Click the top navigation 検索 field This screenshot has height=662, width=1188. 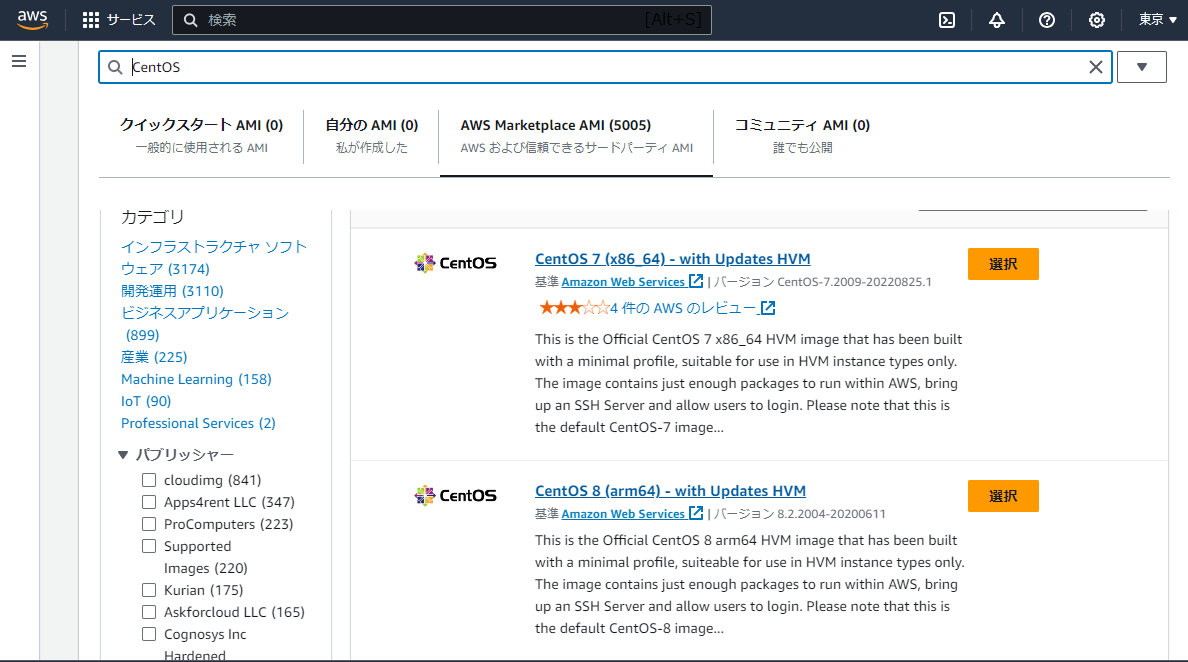[442, 20]
